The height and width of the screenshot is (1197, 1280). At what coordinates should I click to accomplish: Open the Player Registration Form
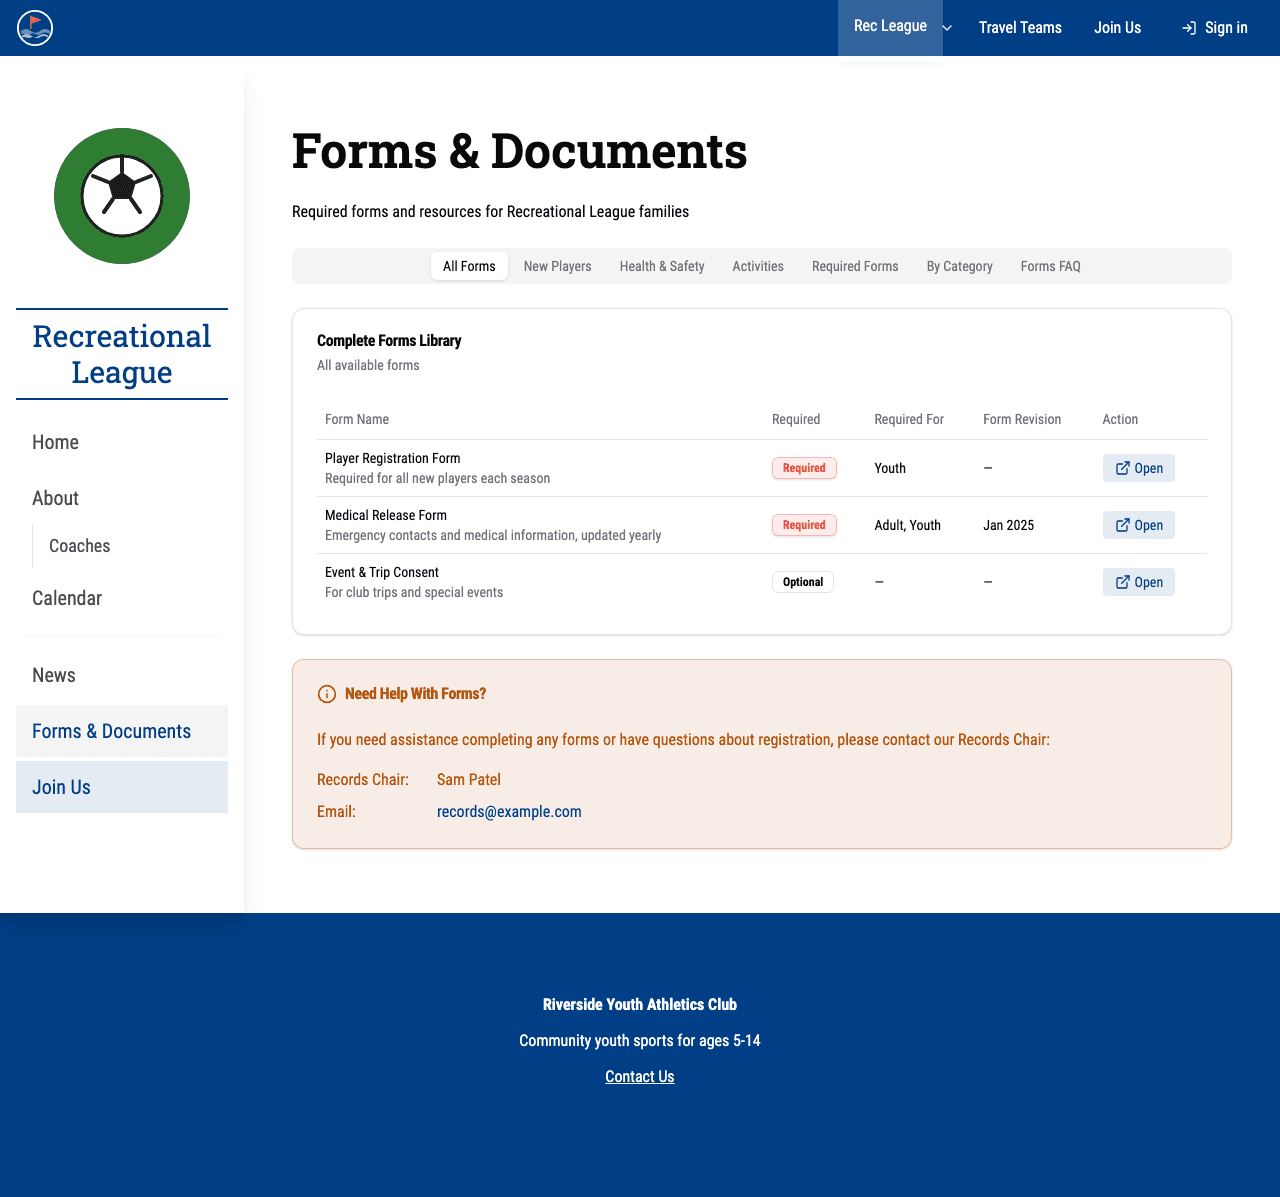pos(1138,468)
